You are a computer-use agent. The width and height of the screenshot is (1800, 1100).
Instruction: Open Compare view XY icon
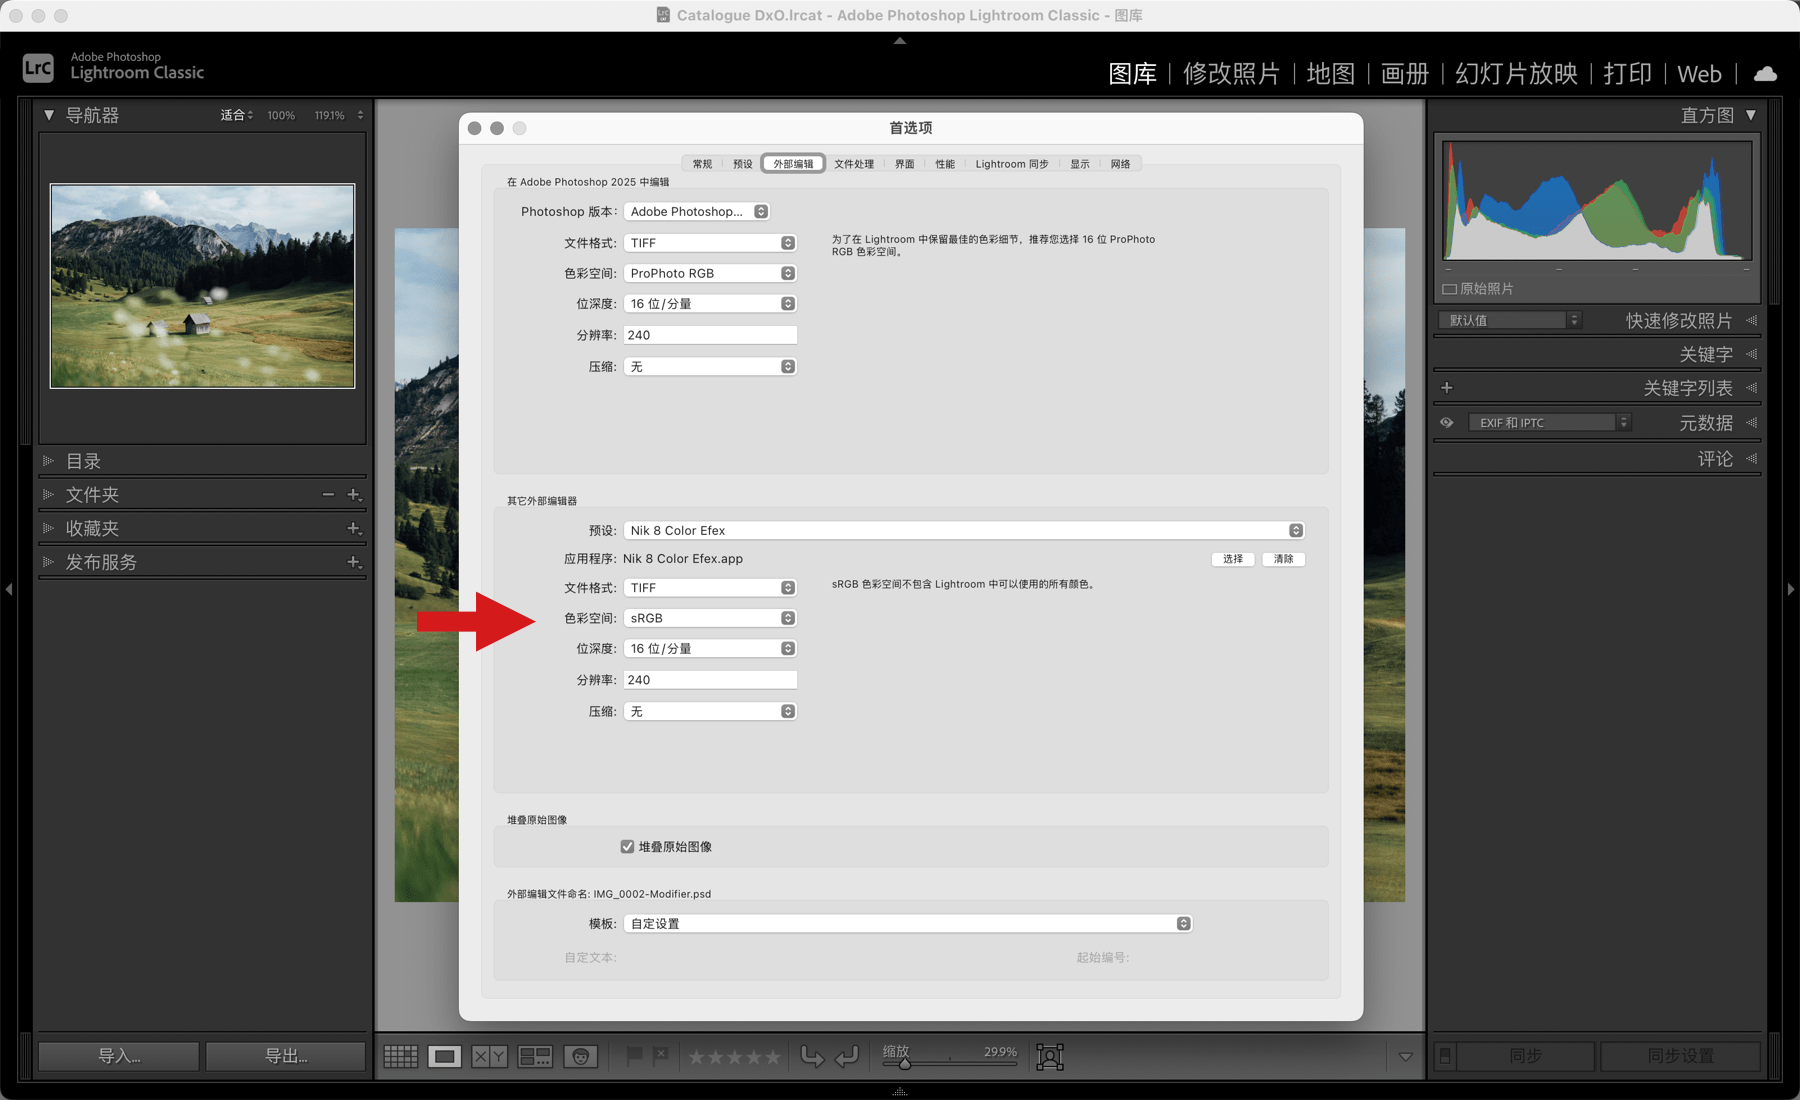(x=489, y=1056)
